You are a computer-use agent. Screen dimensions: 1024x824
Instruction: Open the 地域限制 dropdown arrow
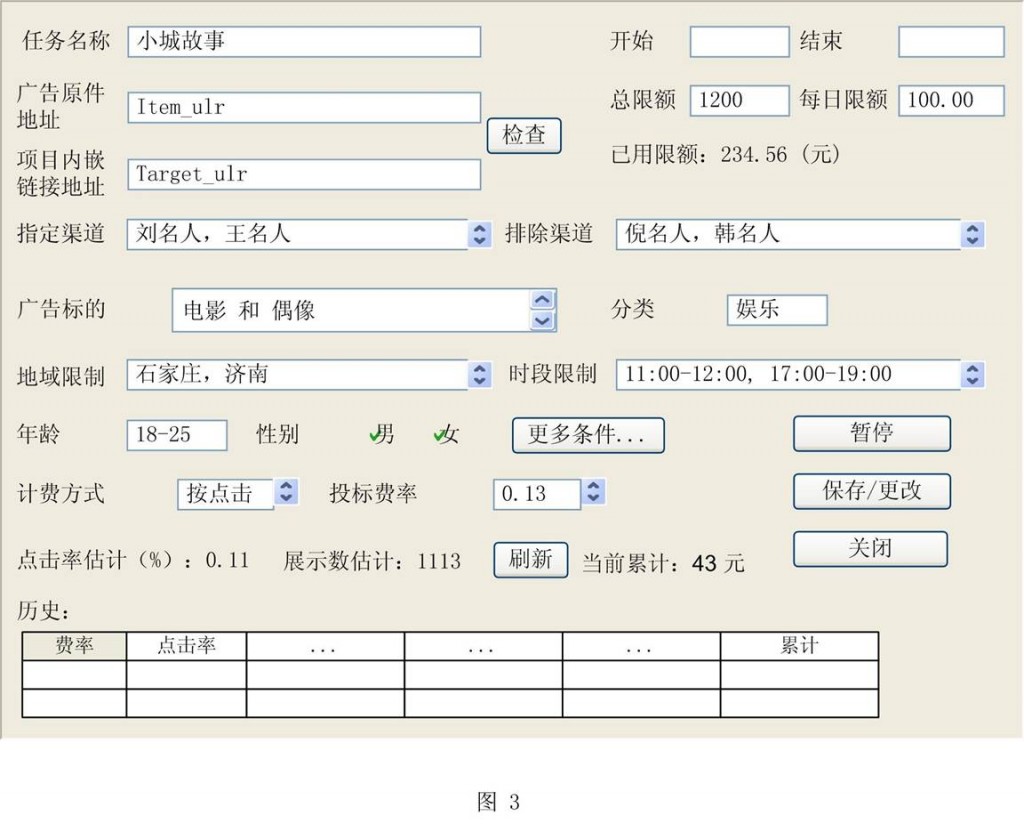click(479, 375)
